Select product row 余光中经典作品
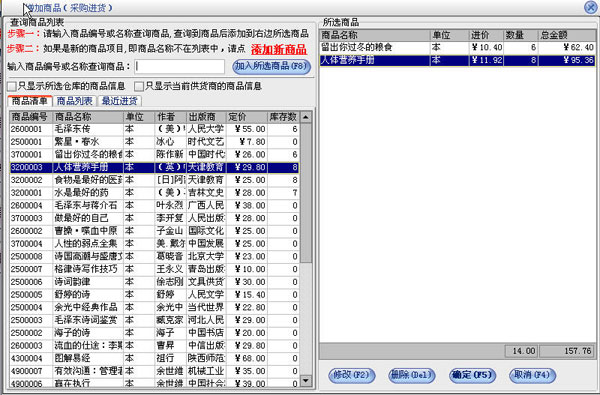The width and height of the screenshot is (600, 395). point(155,307)
